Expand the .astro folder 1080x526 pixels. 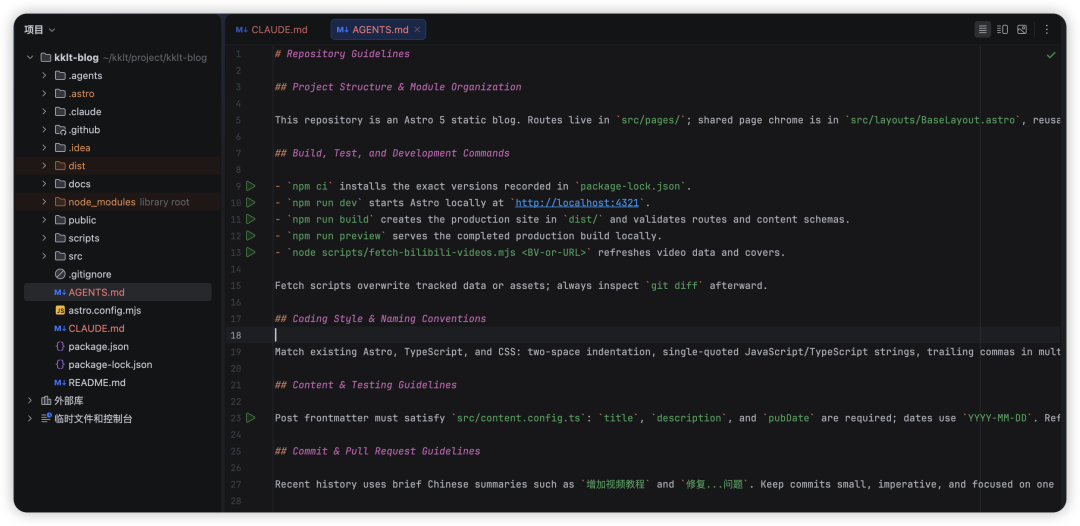pos(44,94)
